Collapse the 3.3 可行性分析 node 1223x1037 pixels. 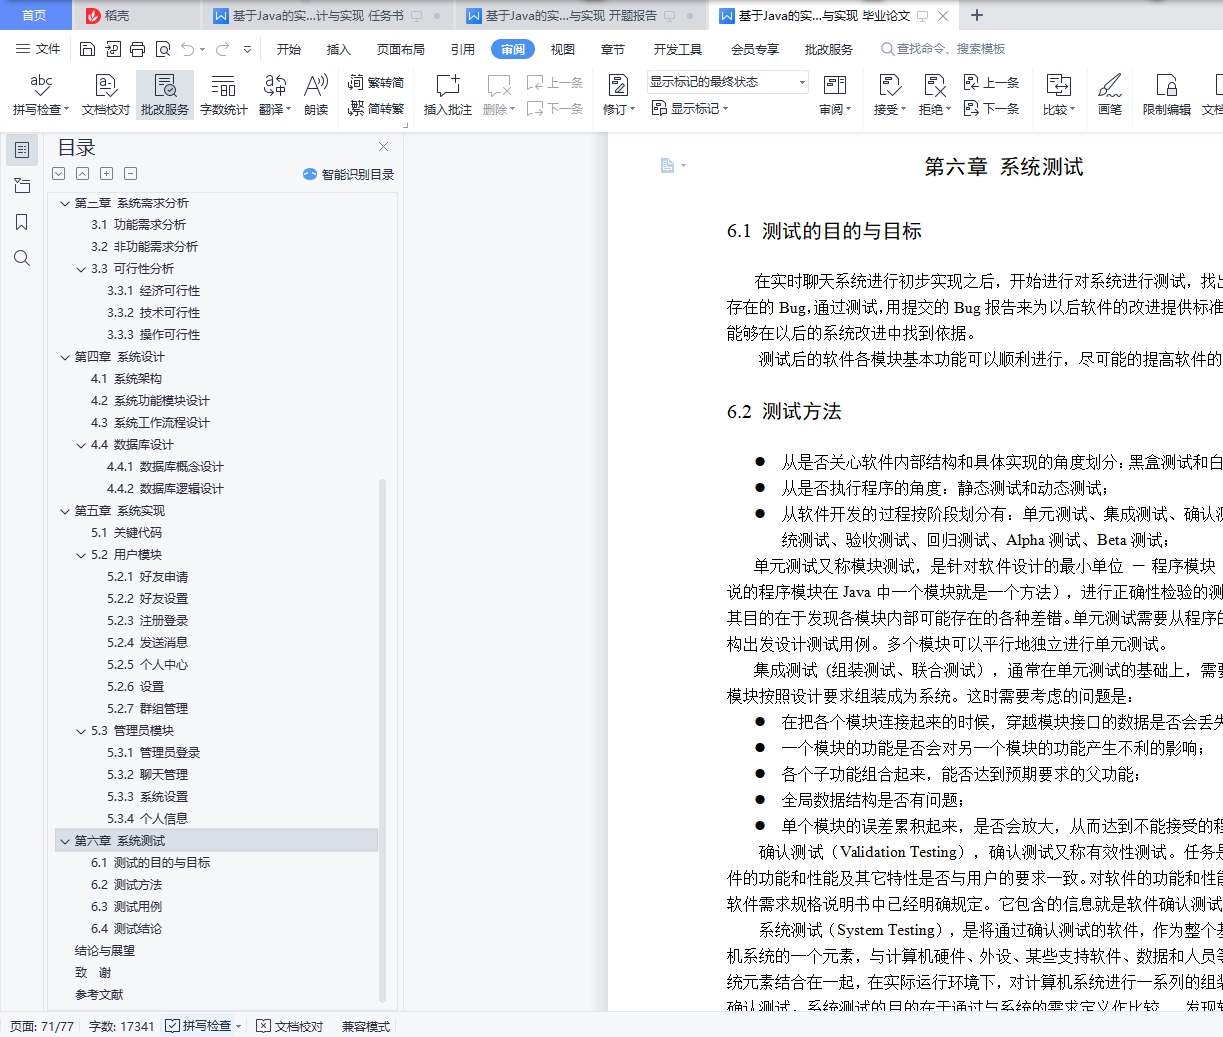tap(81, 269)
